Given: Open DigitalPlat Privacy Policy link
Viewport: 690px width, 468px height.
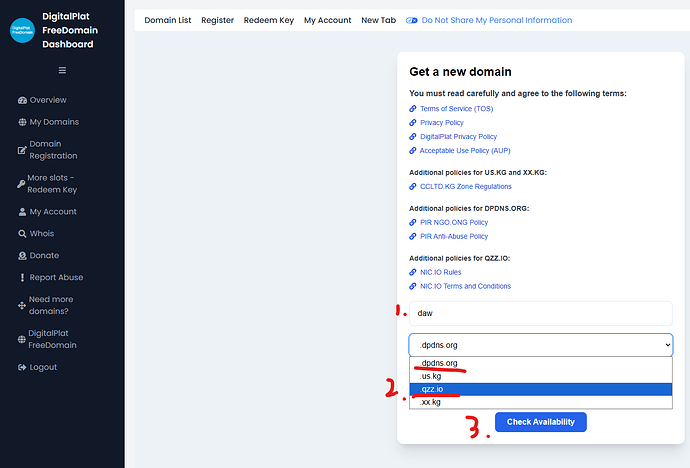Looking at the screenshot, I should 459,137.
